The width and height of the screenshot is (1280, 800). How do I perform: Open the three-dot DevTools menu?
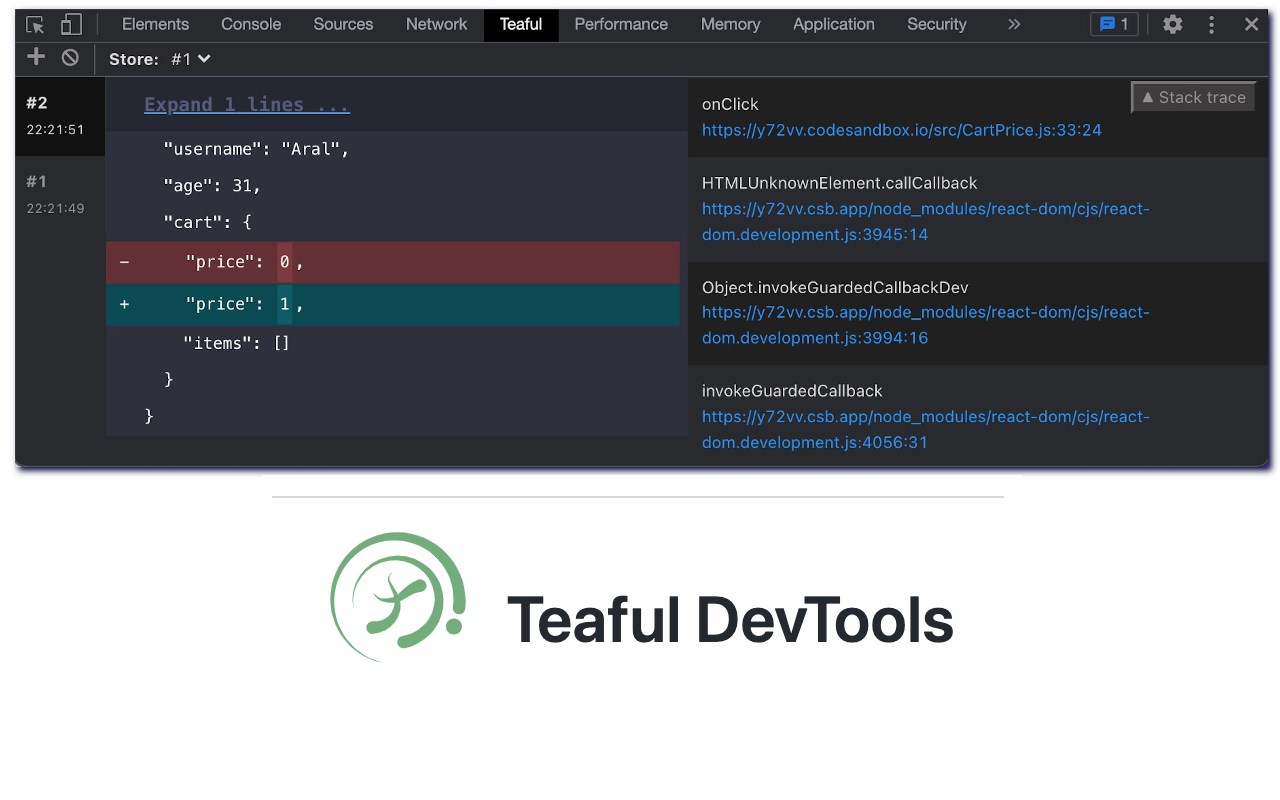pyautogui.click(x=1211, y=25)
